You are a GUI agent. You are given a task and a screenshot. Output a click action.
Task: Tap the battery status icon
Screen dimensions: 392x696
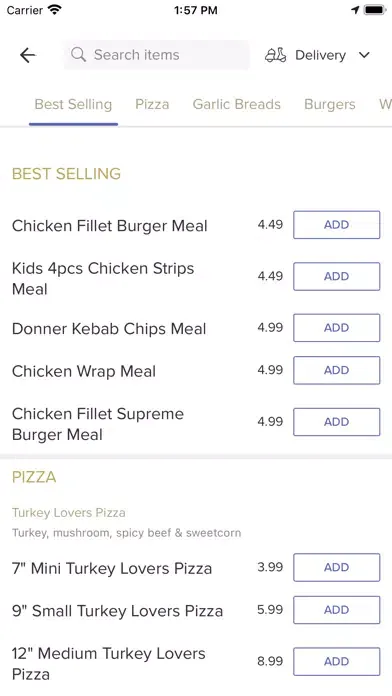pyautogui.click(x=375, y=10)
